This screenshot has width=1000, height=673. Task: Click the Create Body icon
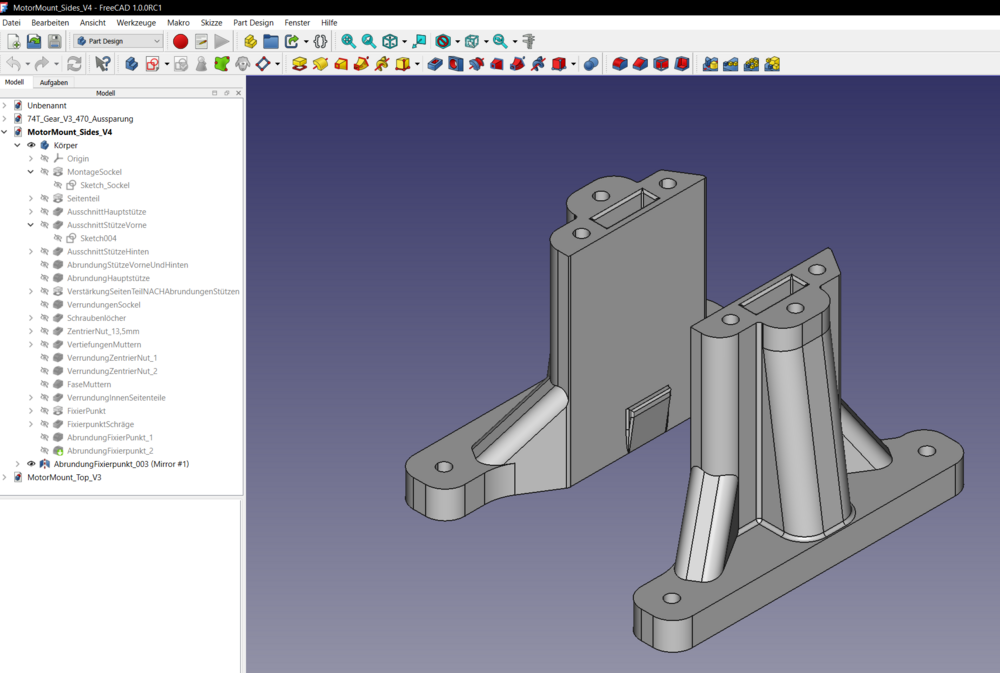click(x=131, y=64)
